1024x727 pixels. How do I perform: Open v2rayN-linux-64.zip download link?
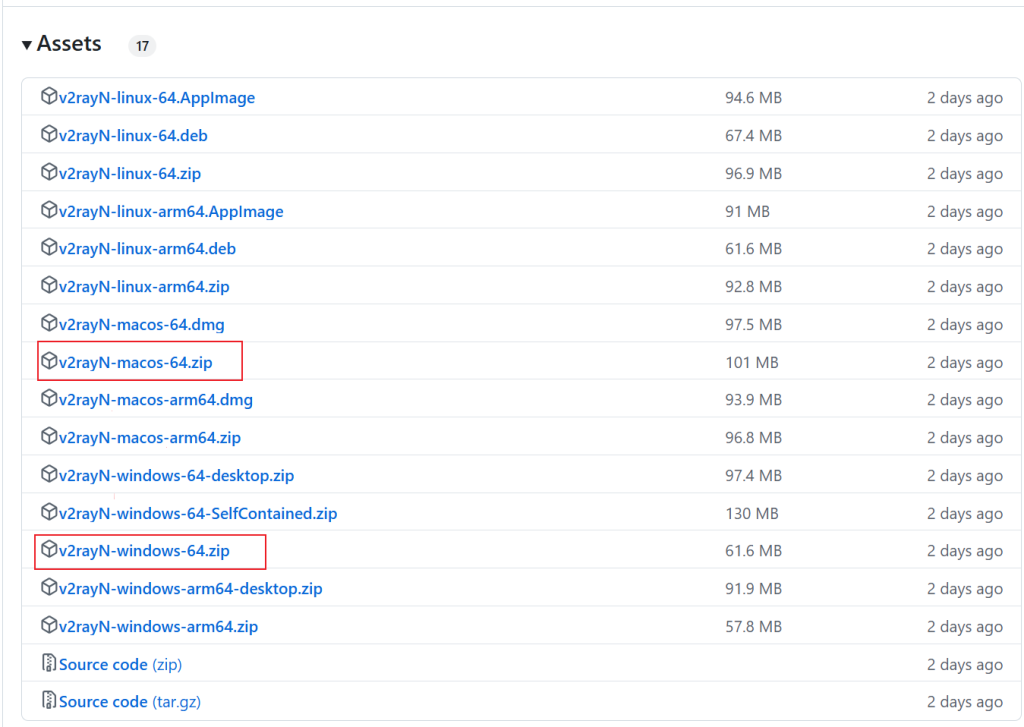pyautogui.click(x=129, y=173)
